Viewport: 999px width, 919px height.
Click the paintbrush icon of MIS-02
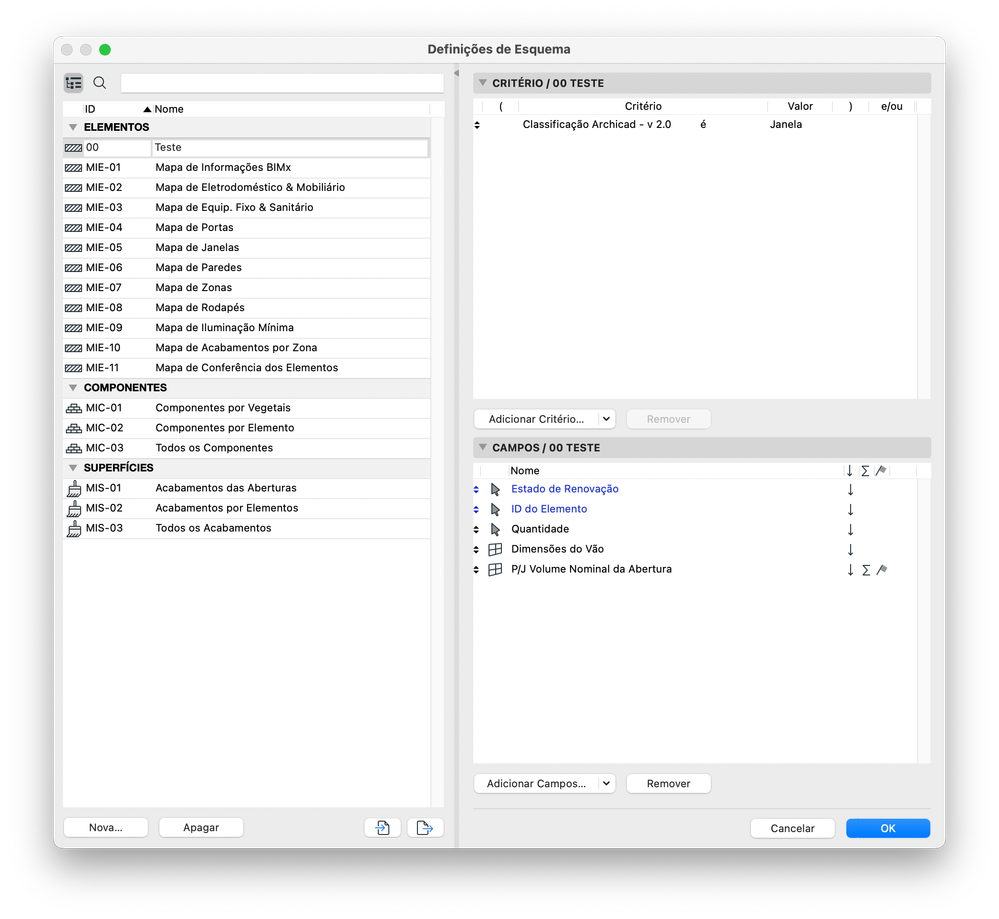tap(74, 509)
